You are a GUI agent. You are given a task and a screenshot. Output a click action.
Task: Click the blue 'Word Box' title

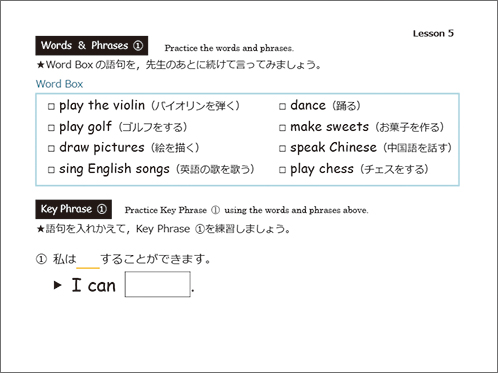59,84
